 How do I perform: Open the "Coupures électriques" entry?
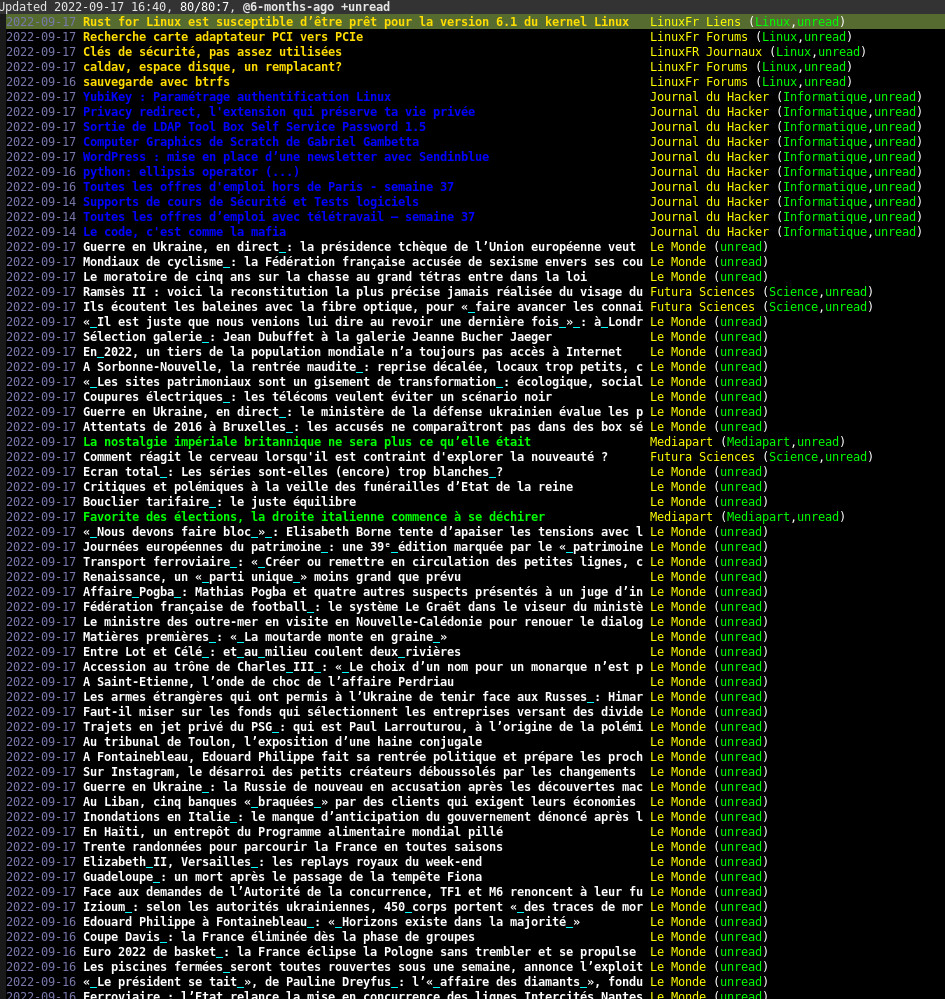[x=317, y=396]
